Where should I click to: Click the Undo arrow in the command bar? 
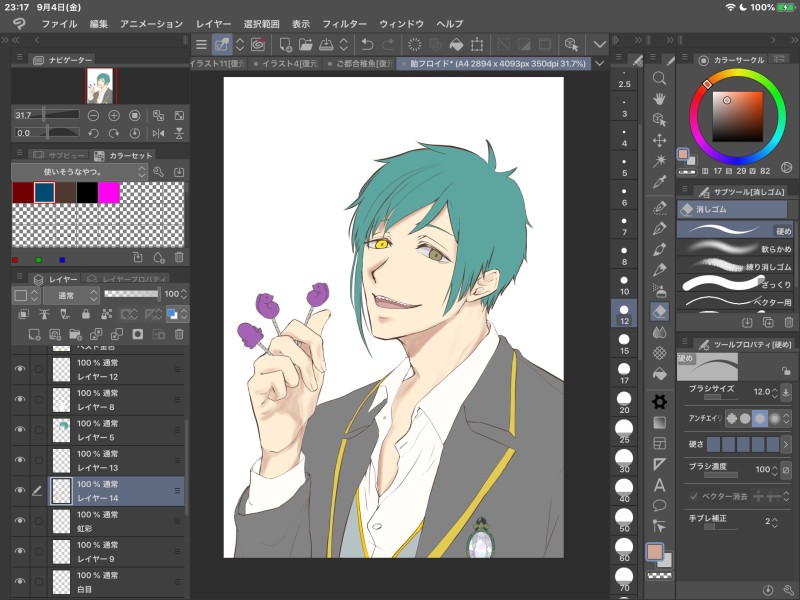point(366,44)
